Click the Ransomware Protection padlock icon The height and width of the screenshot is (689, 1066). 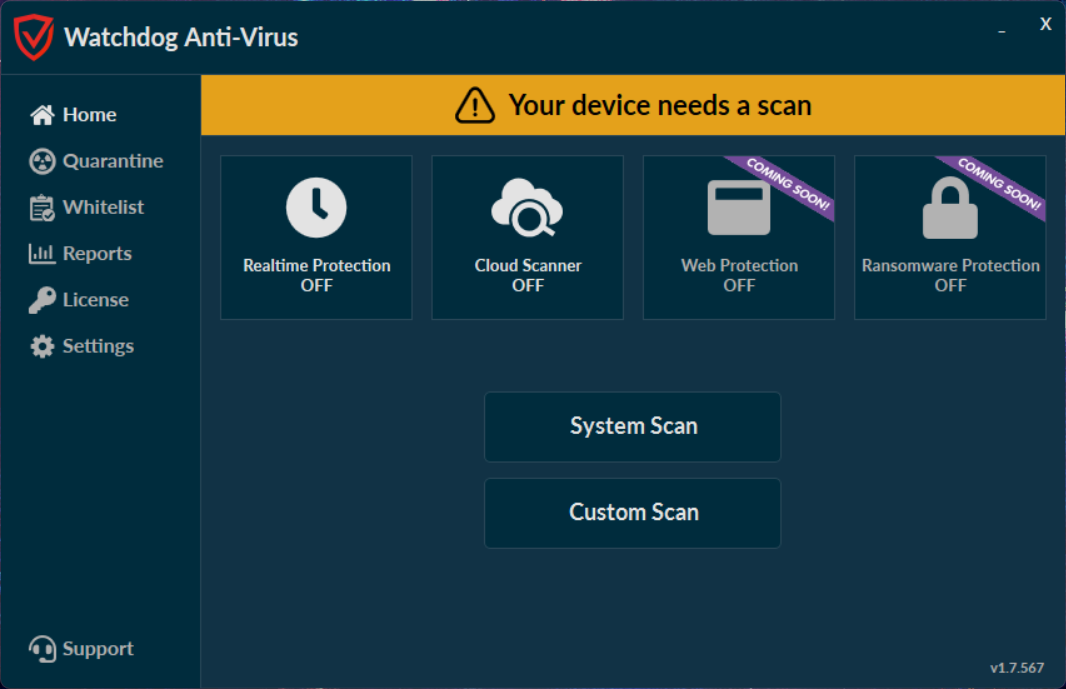(950, 207)
